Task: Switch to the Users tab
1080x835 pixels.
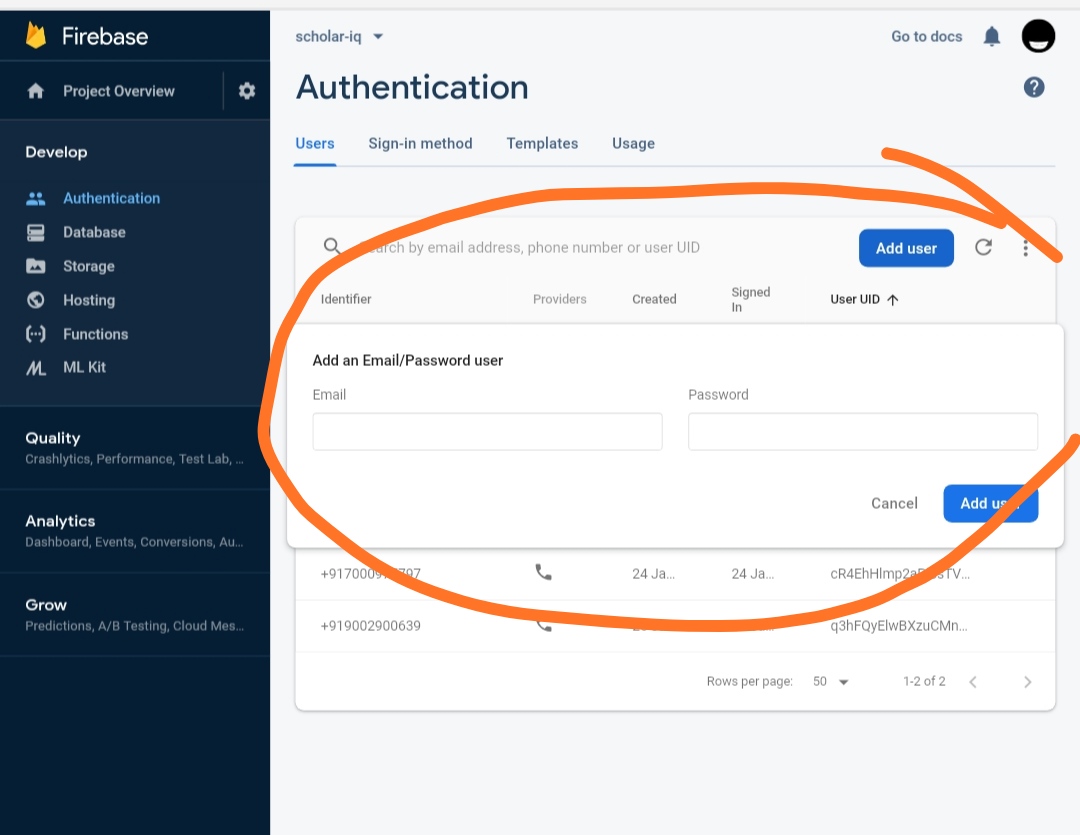Action: (315, 143)
